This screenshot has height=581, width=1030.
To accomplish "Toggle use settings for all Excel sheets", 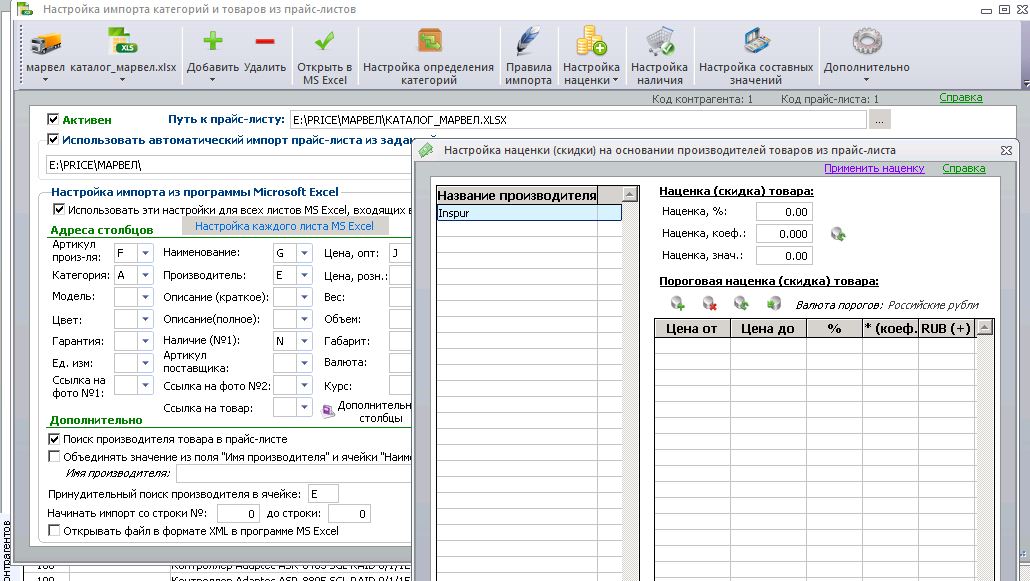I will click(x=59, y=210).
